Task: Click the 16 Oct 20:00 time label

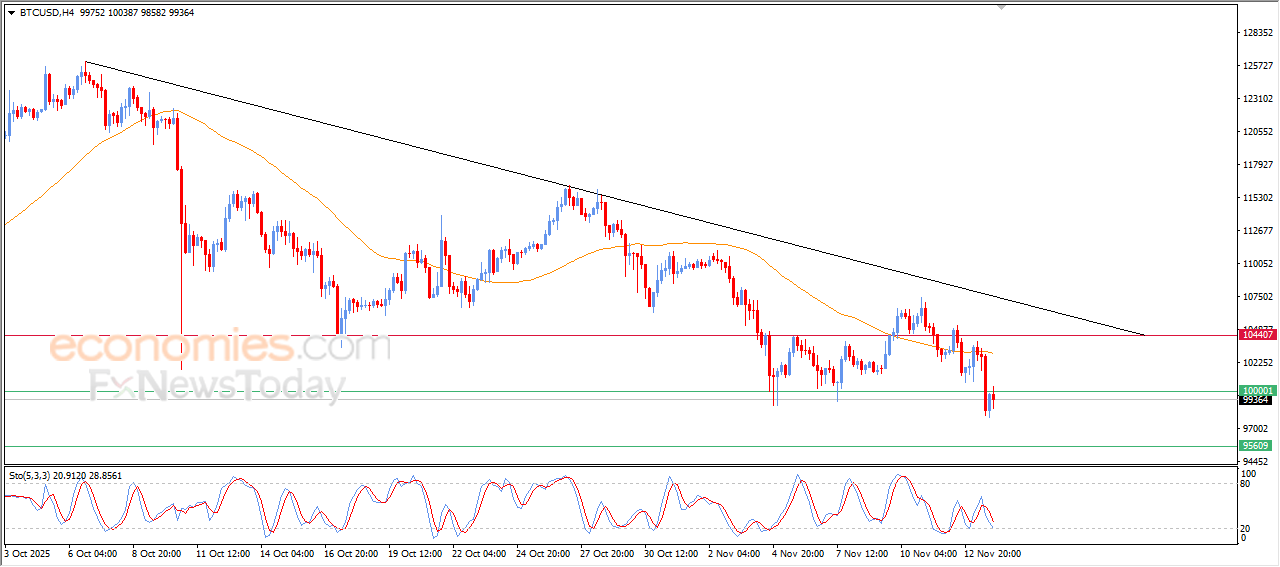Action: click(x=350, y=552)
